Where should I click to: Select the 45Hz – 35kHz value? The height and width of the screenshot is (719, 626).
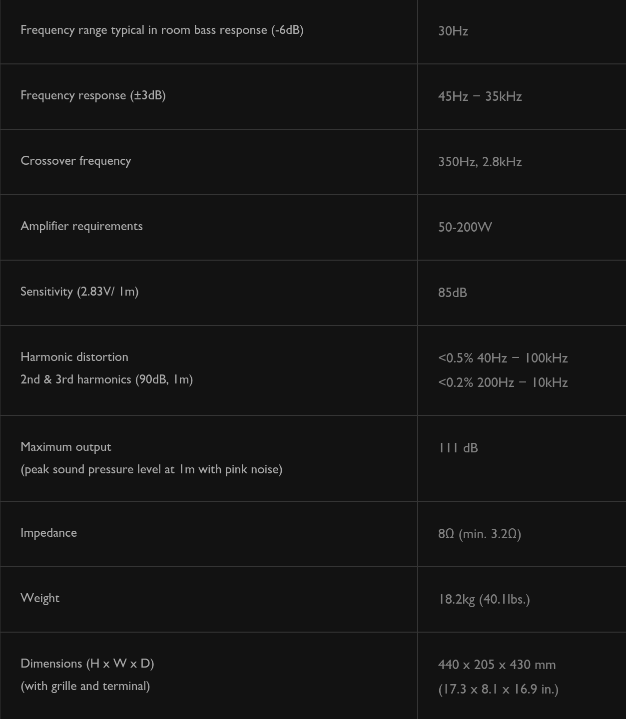(480, 96)
